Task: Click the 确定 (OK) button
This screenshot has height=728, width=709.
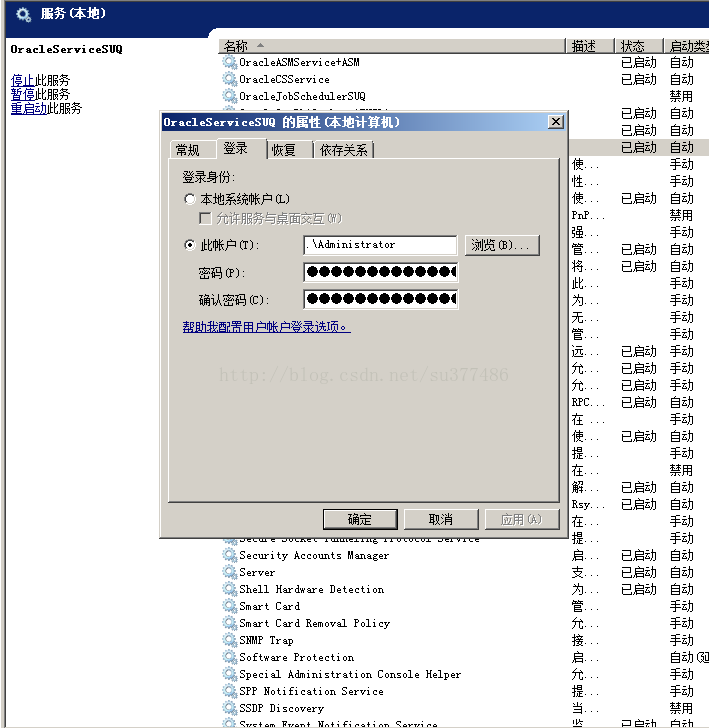Action: pyautogui.click(x=360, y=519)
